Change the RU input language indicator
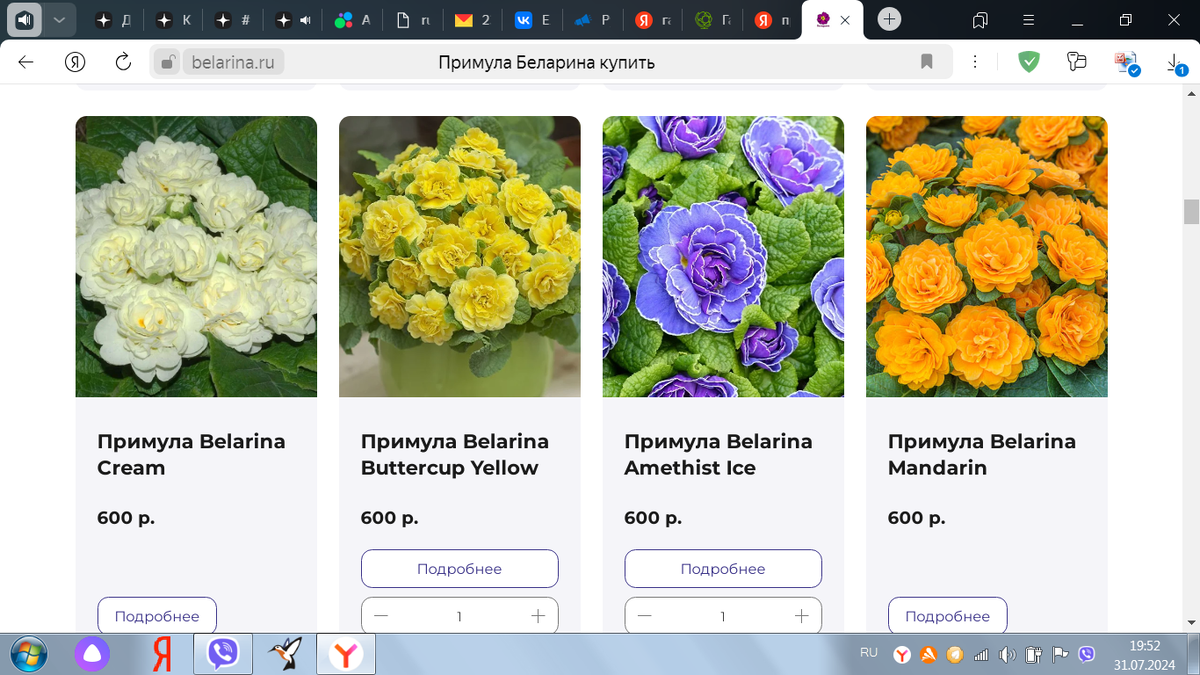This screenshot has height=675, width=1200. pos(869,653)
